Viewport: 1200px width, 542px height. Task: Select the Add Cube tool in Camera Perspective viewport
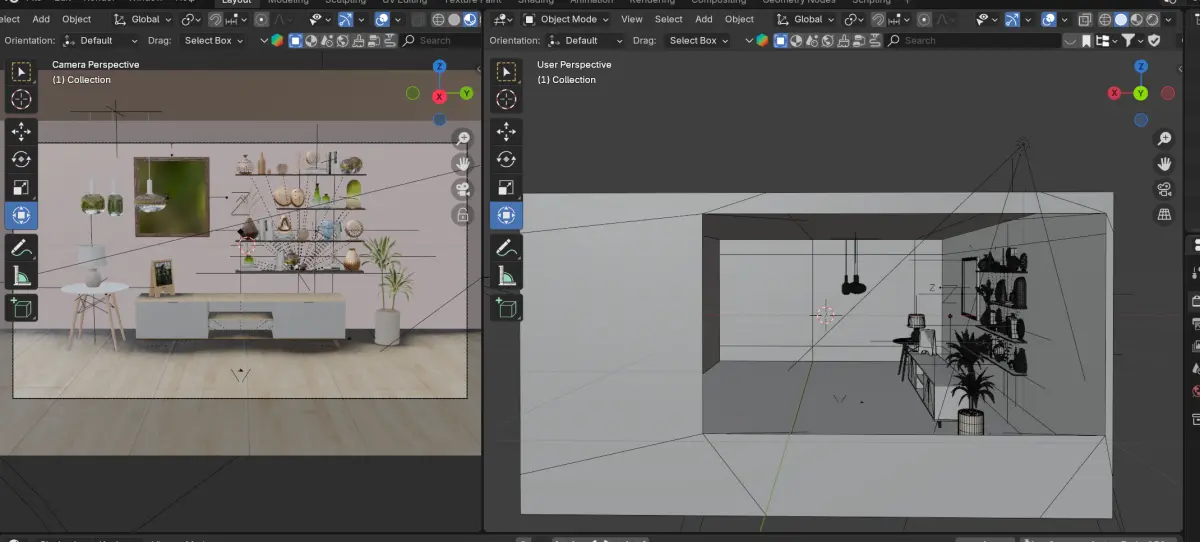(x=21, y=307)
